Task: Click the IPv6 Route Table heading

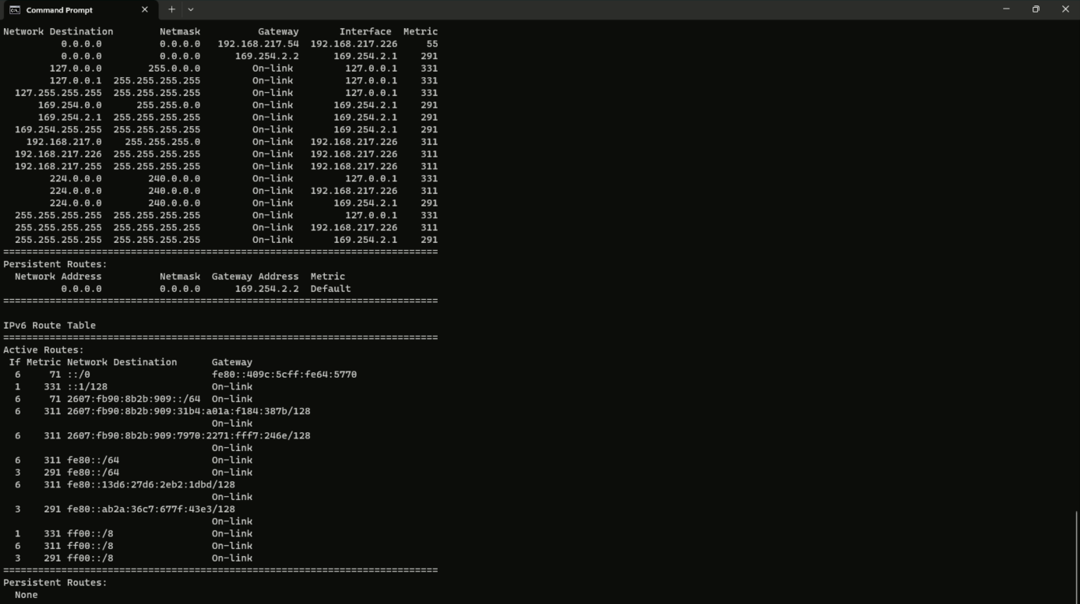Action: click(49, 326)
